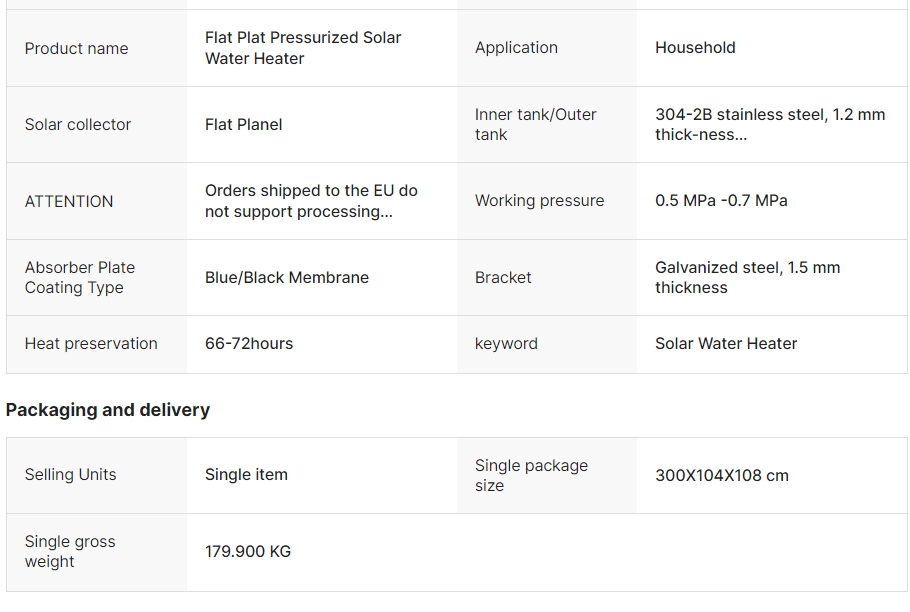Click the "Application" attribute label
This screenshot has height=612, width=910.
click(516, 47)
